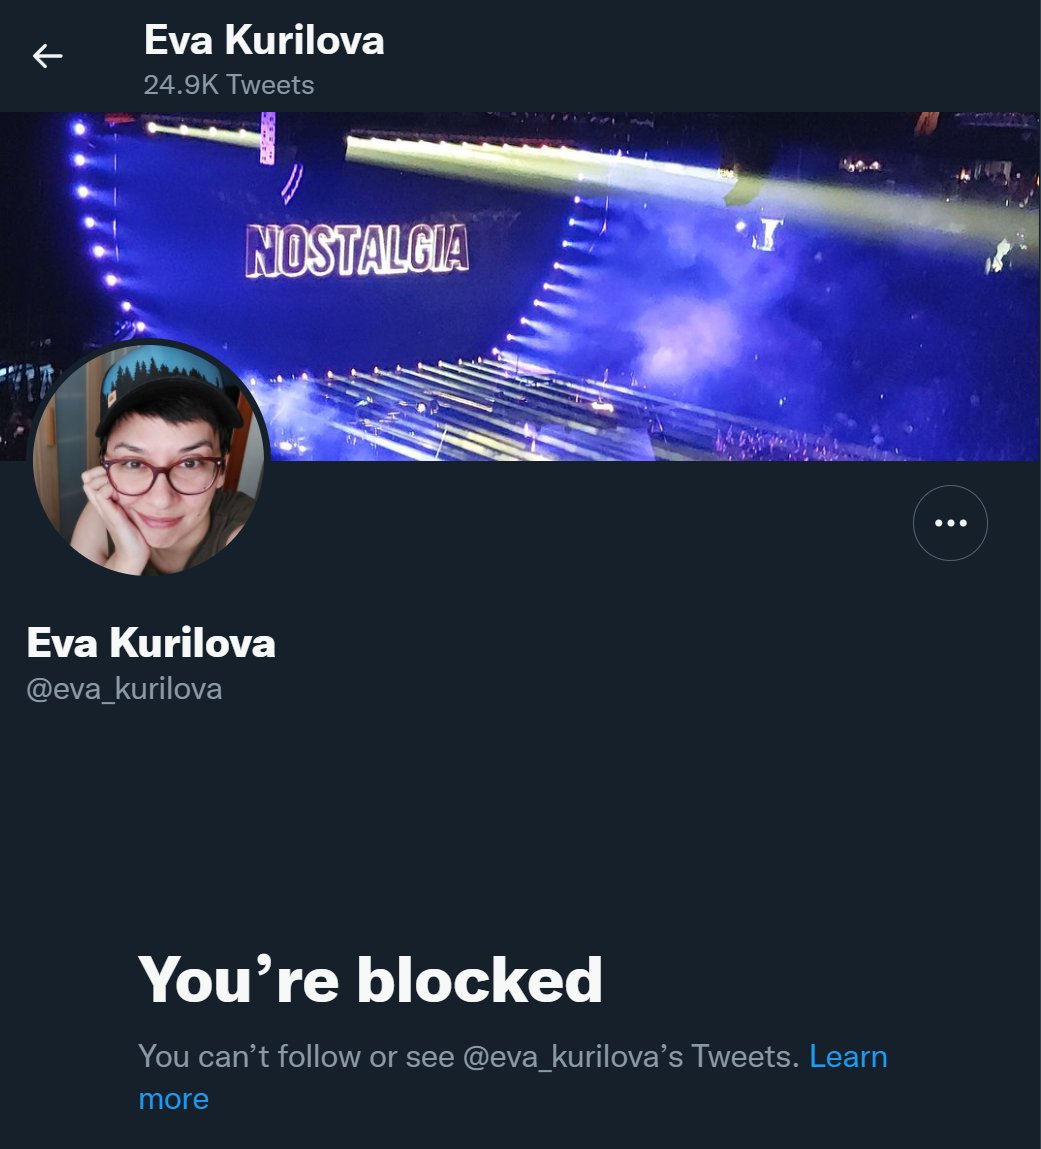
Task: Click the blue word "Learn" in the help link
Action: click(x=848, y=1056)
